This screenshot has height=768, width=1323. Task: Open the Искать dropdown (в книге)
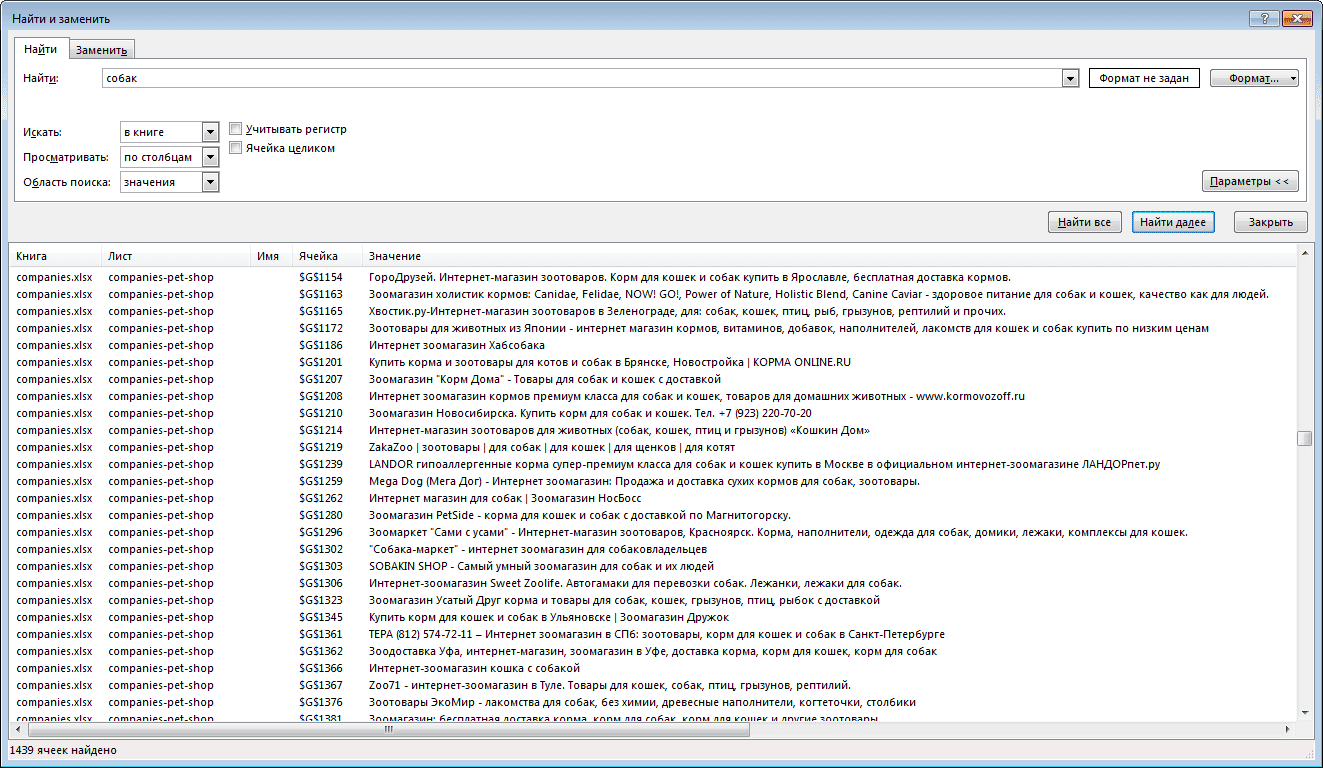[x=210, y=132]
